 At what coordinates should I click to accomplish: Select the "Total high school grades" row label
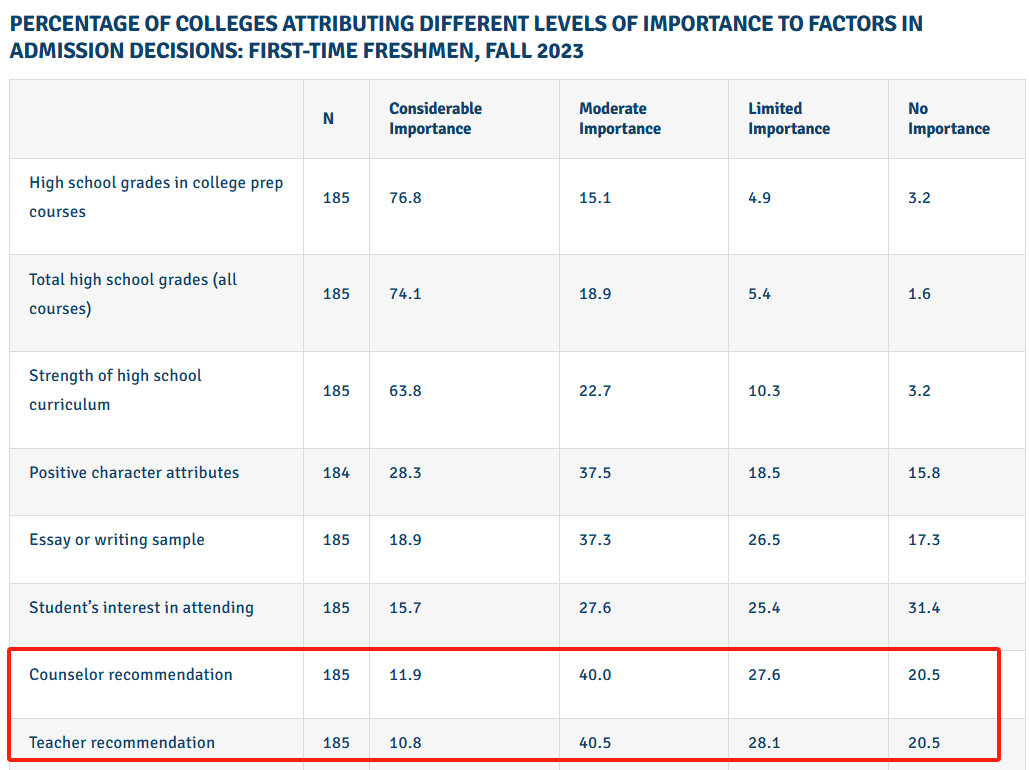133,294
